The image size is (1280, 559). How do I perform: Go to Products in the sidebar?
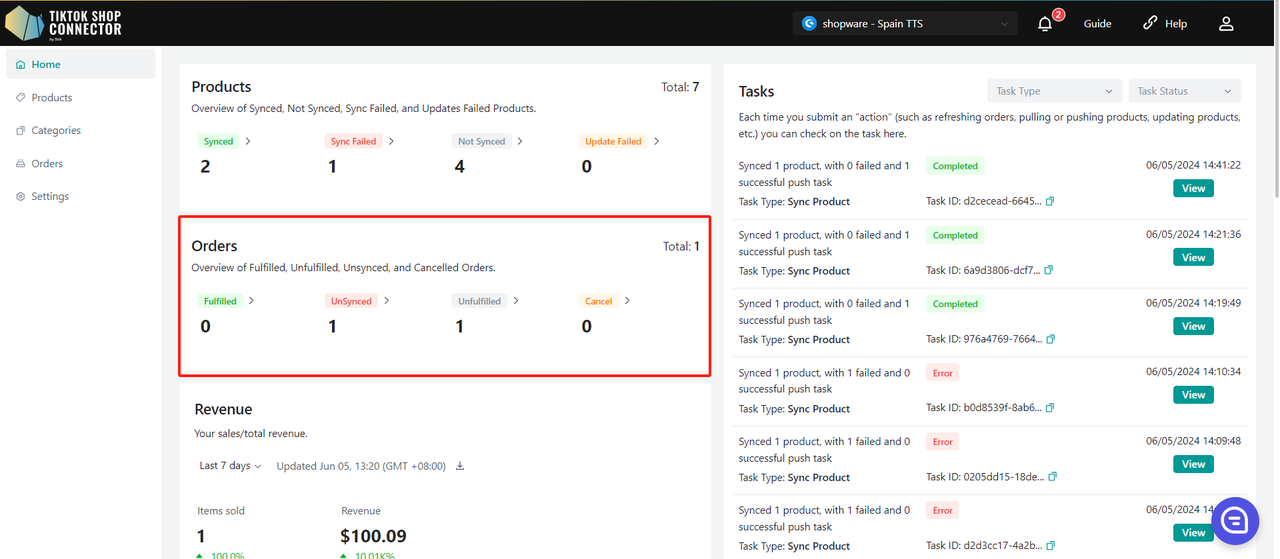(52, 97)
